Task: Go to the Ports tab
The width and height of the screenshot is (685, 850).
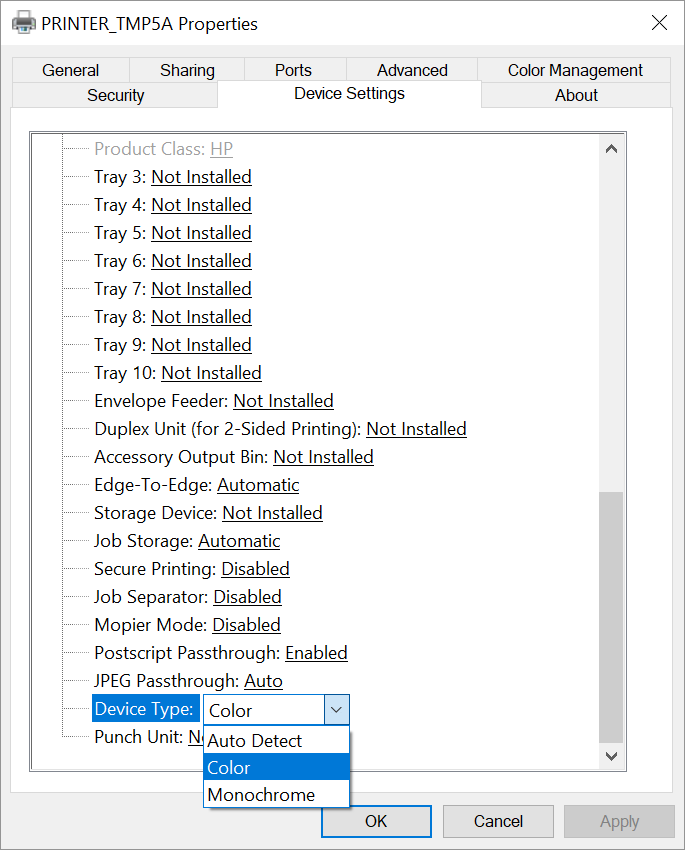Action: tap(293, 70)
